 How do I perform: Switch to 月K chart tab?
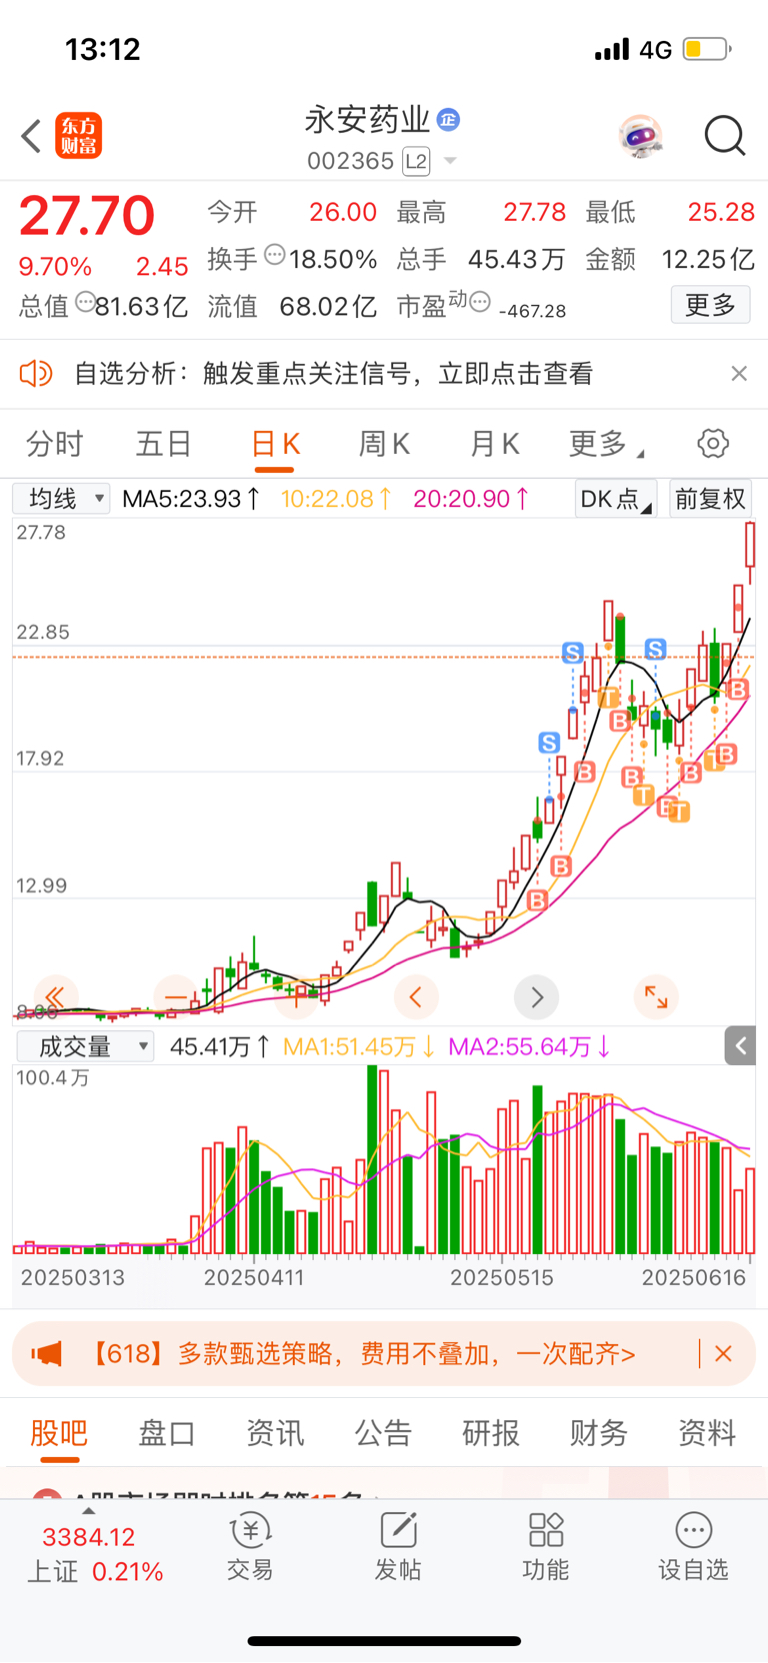[494, 443]
